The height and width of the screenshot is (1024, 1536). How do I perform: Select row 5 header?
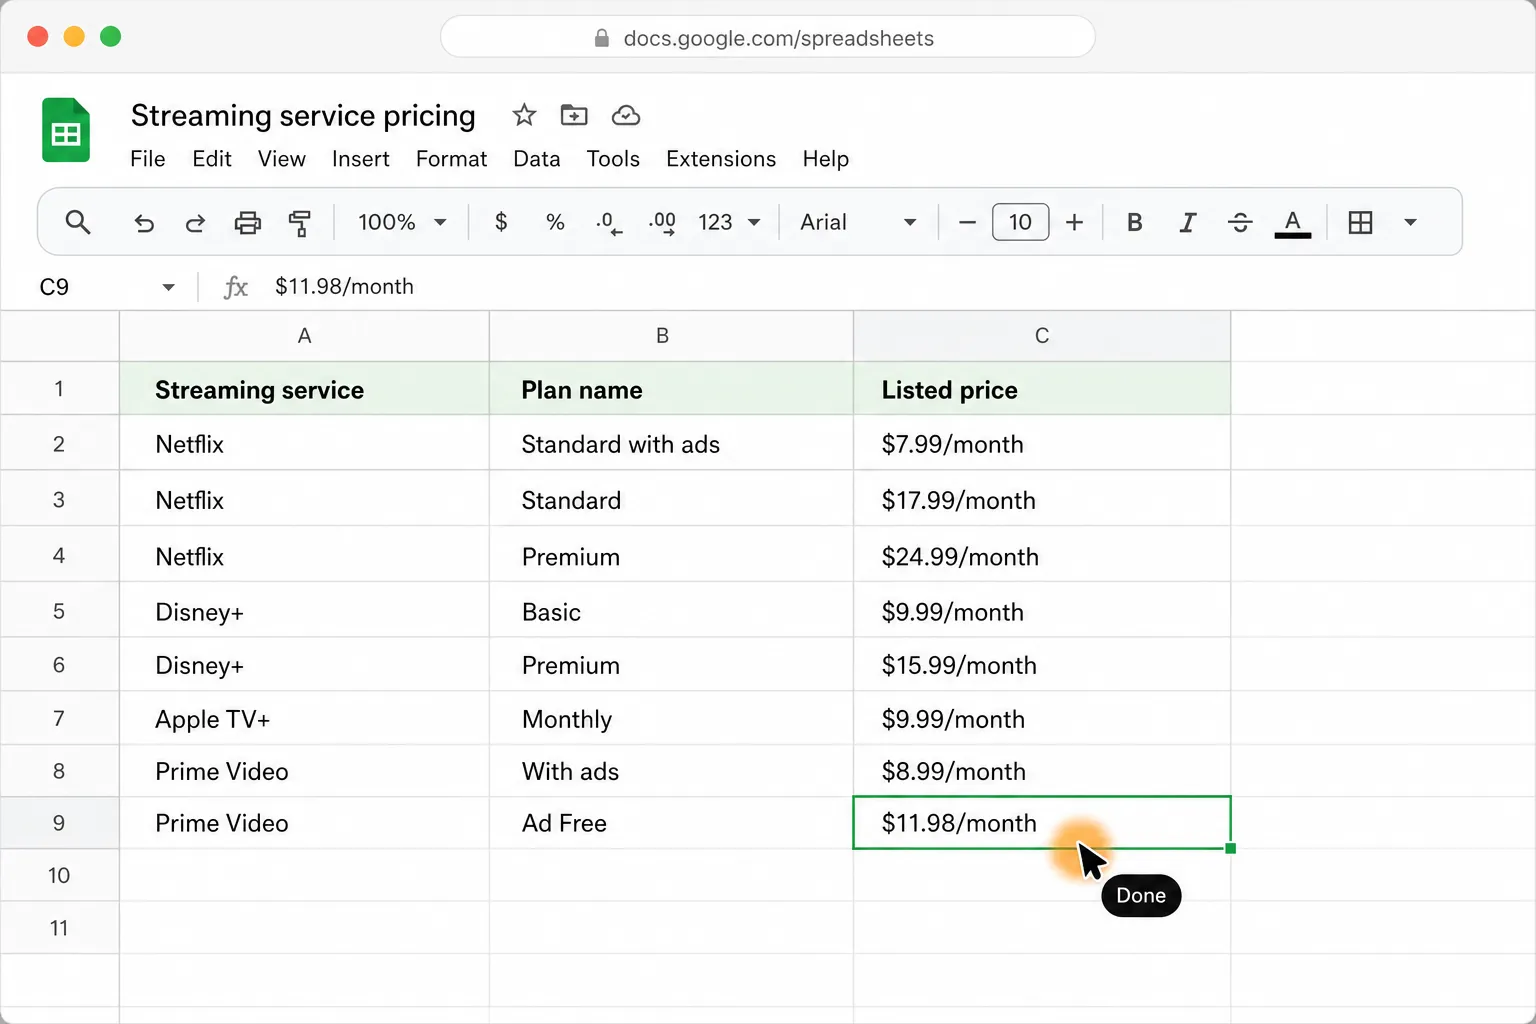tap(59, 611)
